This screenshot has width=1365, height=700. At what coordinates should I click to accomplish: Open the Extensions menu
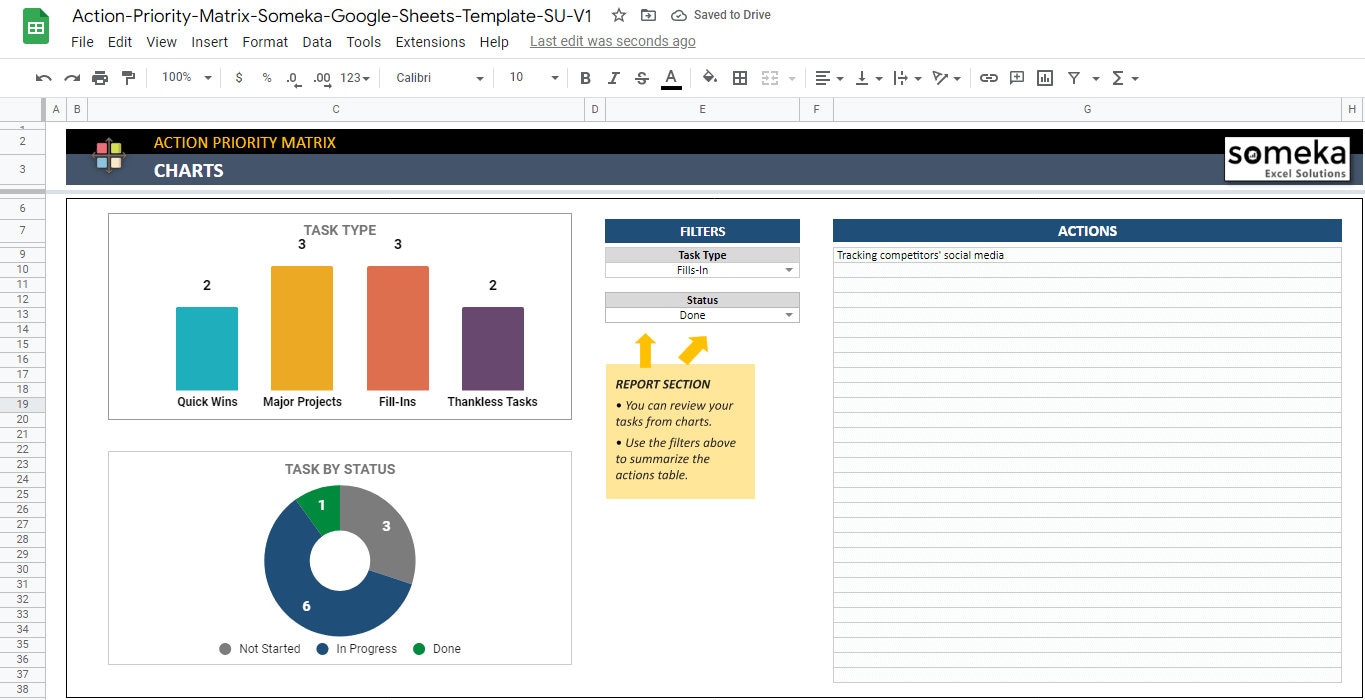point(430,42)
